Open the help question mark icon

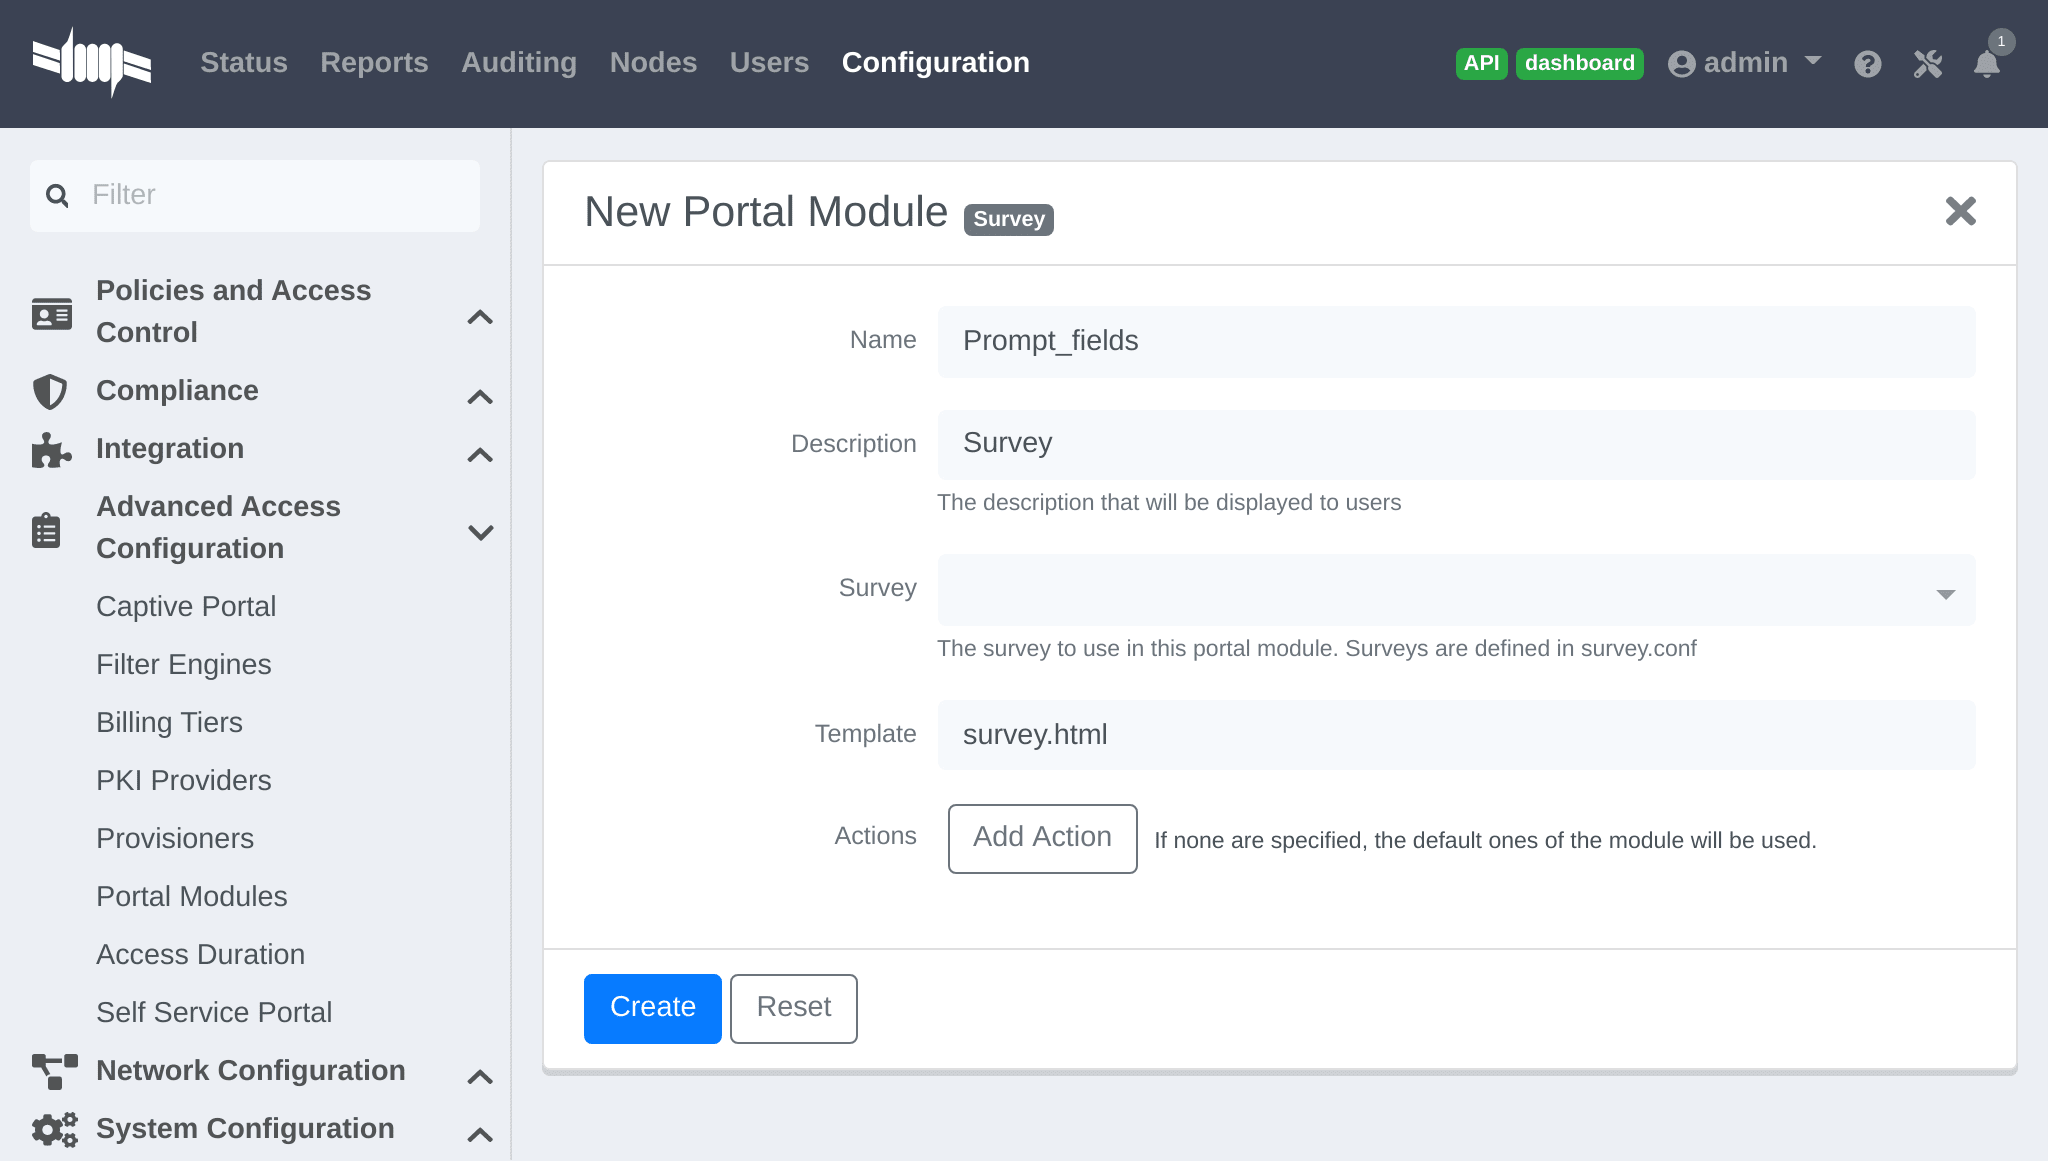click(1868, 63)
